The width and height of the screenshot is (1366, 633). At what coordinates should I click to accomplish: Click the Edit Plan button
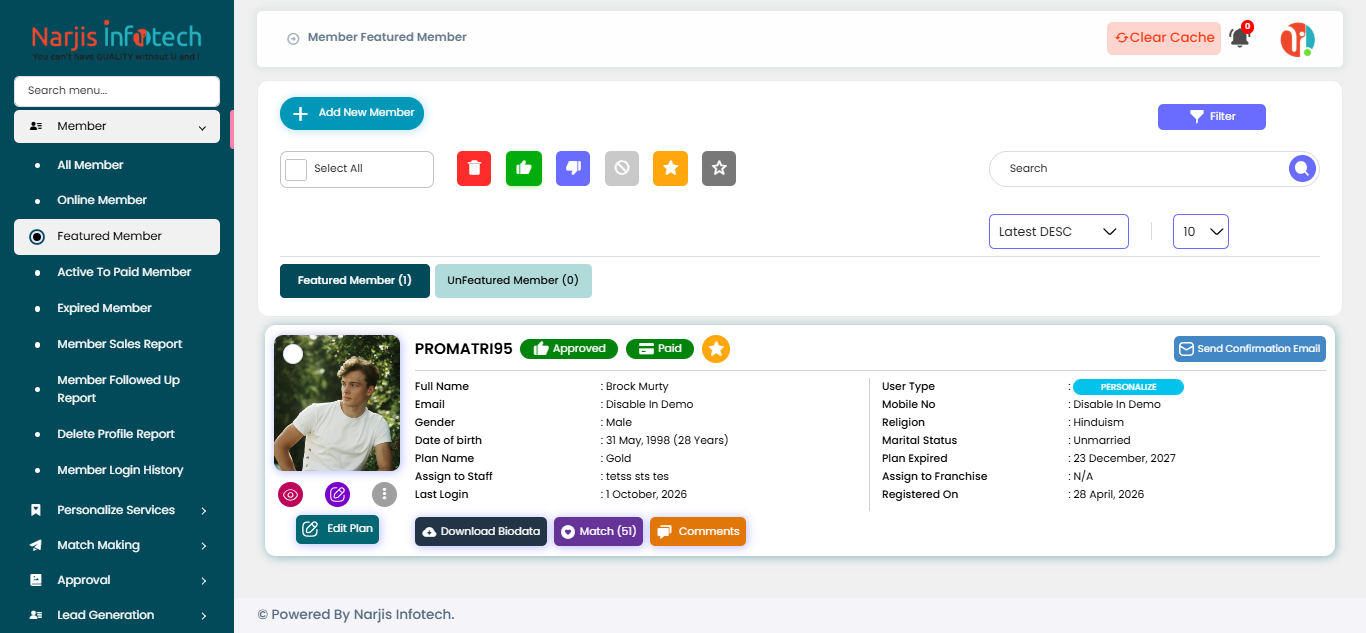coord(338,529)
